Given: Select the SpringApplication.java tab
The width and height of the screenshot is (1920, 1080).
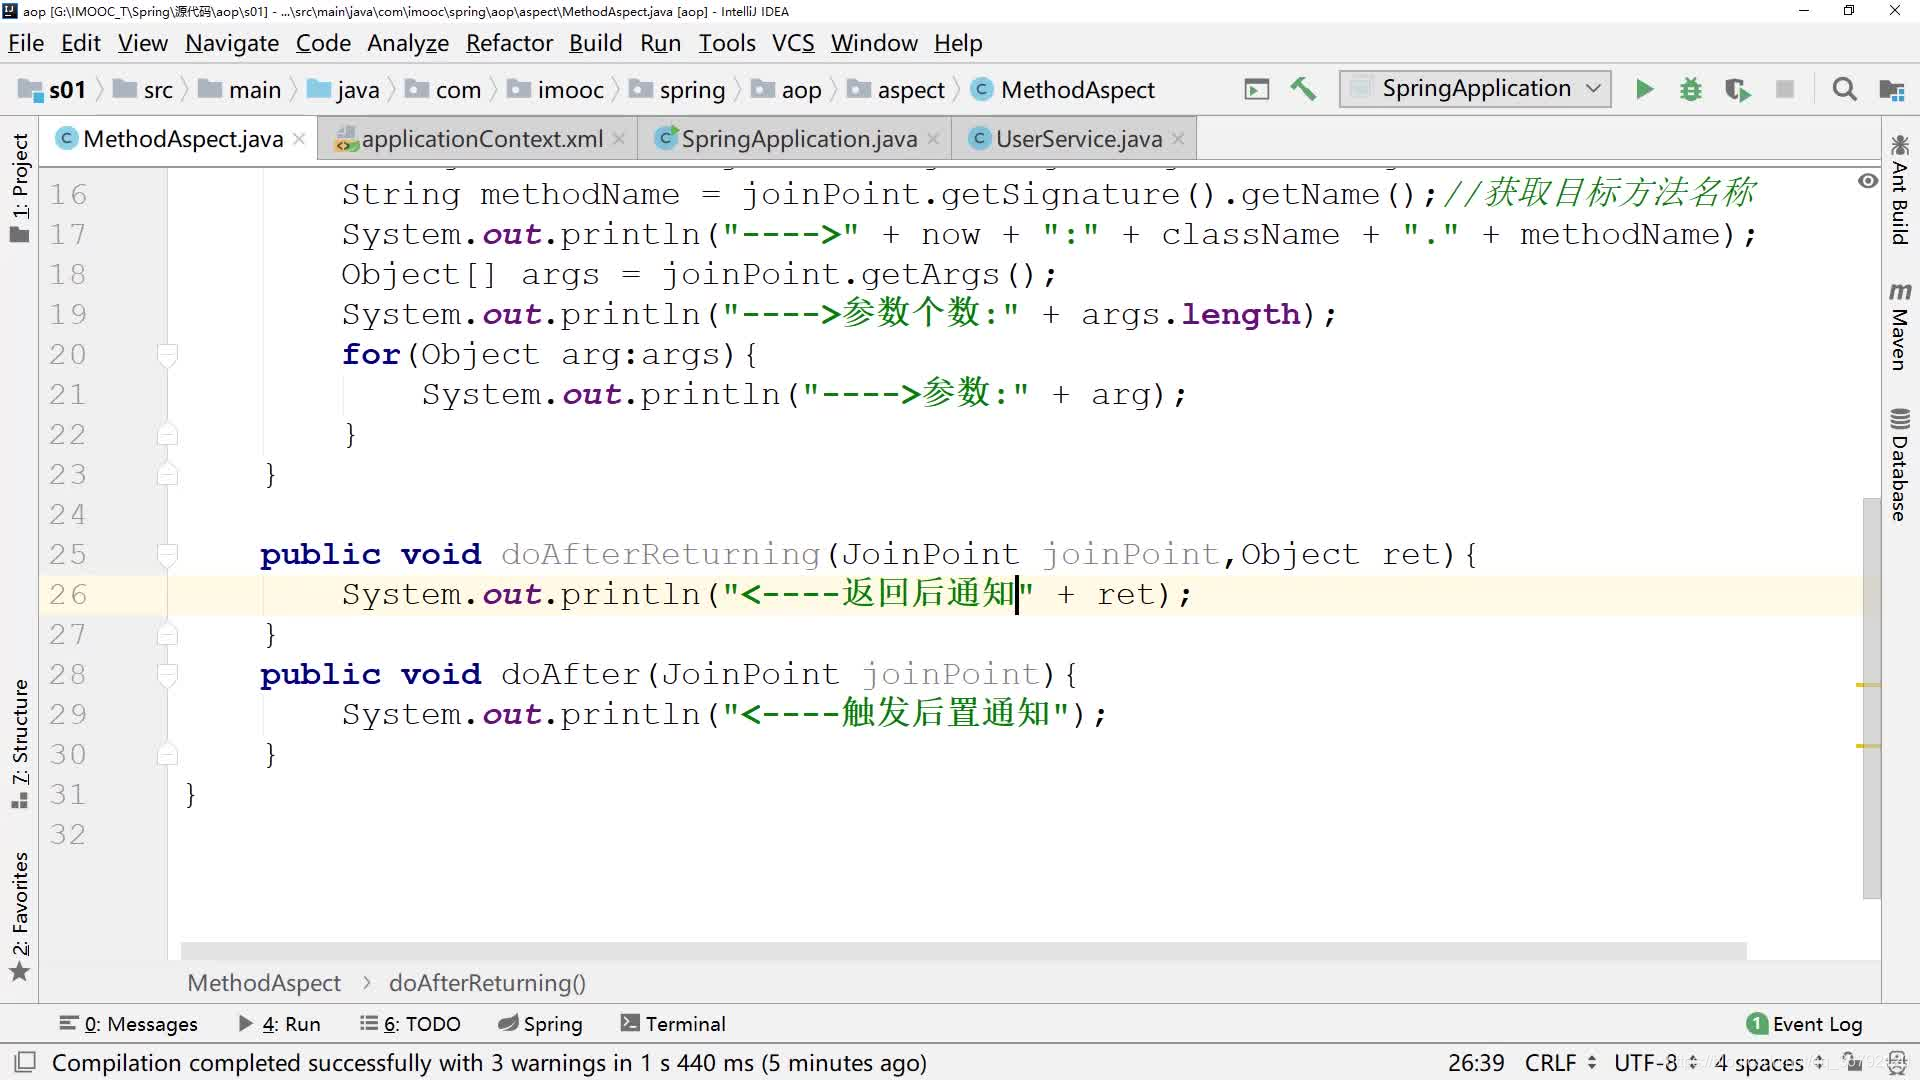Looking at the screenshot, I should pos(799,137).
